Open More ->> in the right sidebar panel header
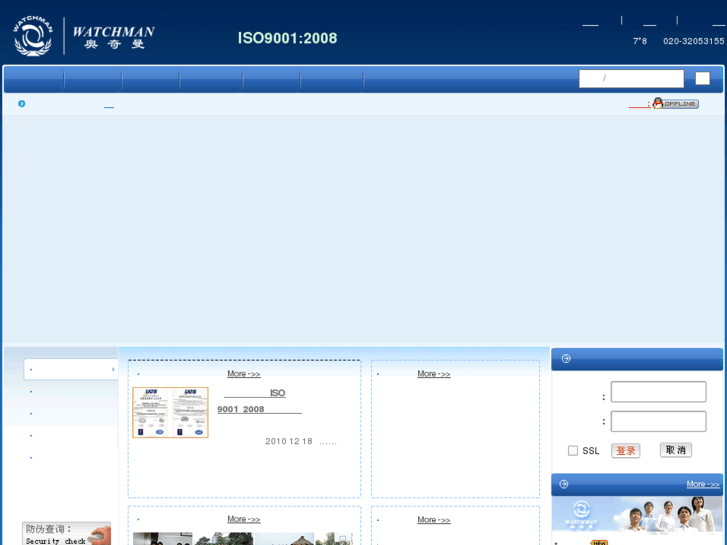This screenshot has height=545, width=727. 703,484
